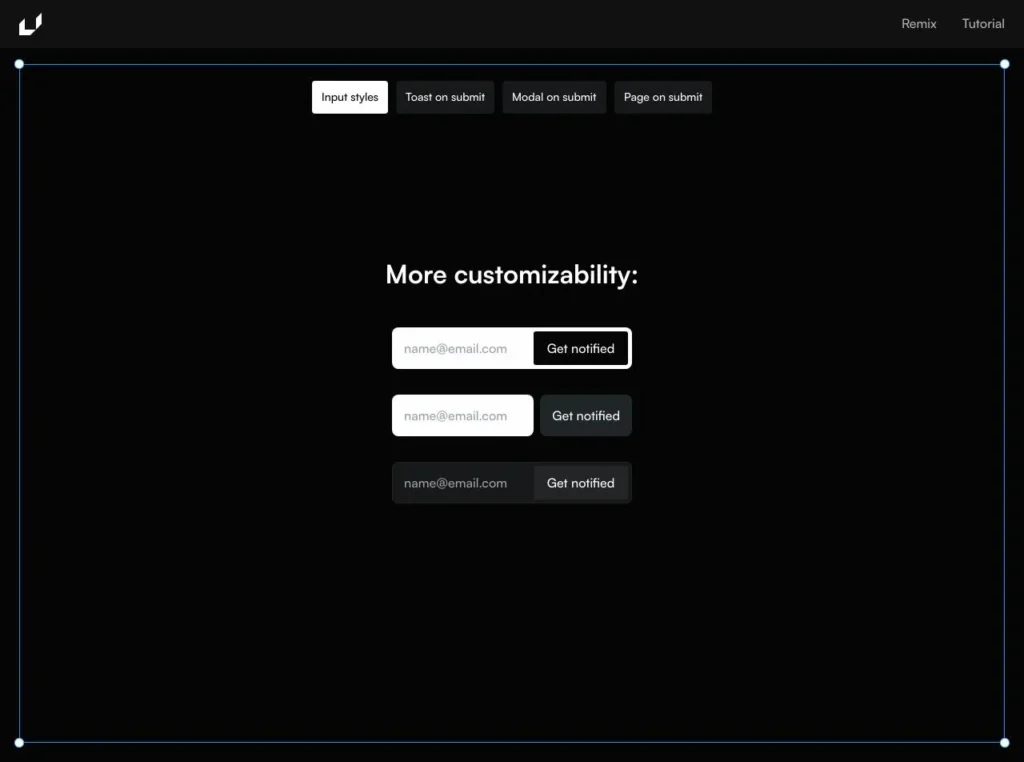This screenshot has height=762, width=1024.
Task: Select the Input styles tab
Action: pos(349,97)
